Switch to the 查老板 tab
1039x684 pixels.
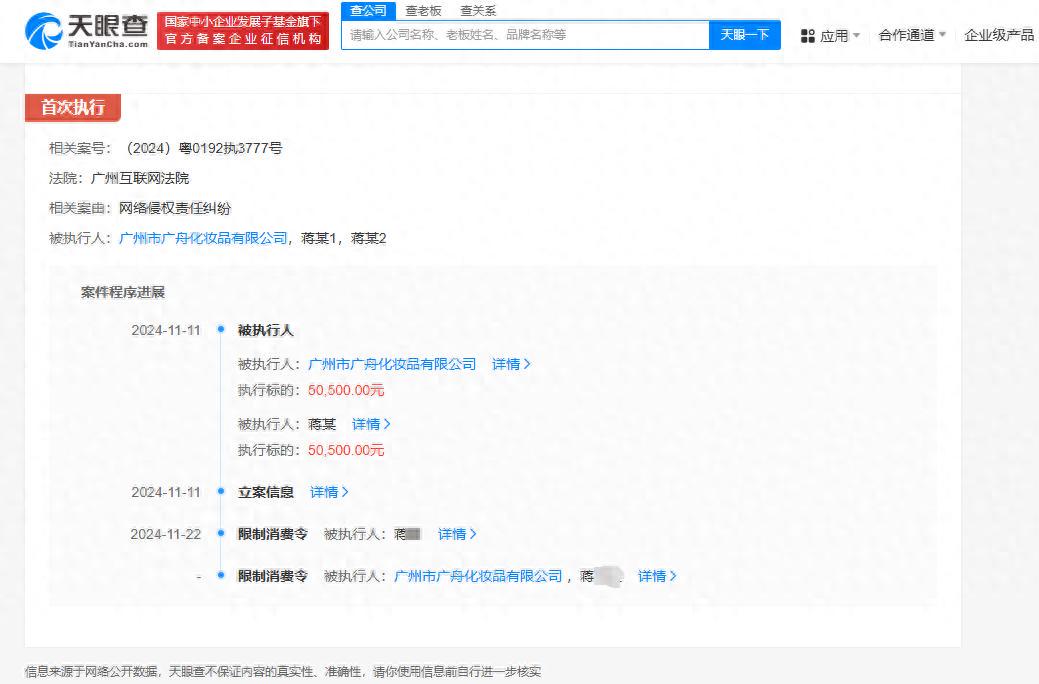coord(423,11)
